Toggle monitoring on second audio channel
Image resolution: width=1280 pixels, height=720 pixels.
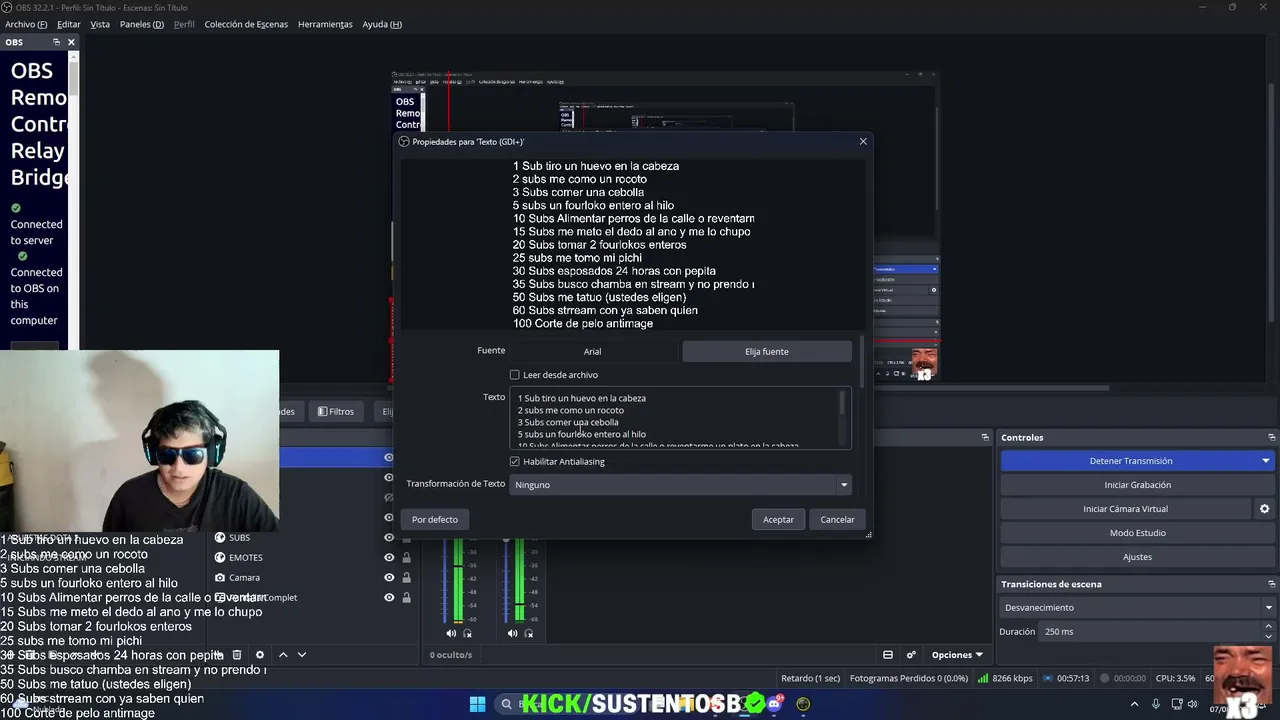click(529, 633)
